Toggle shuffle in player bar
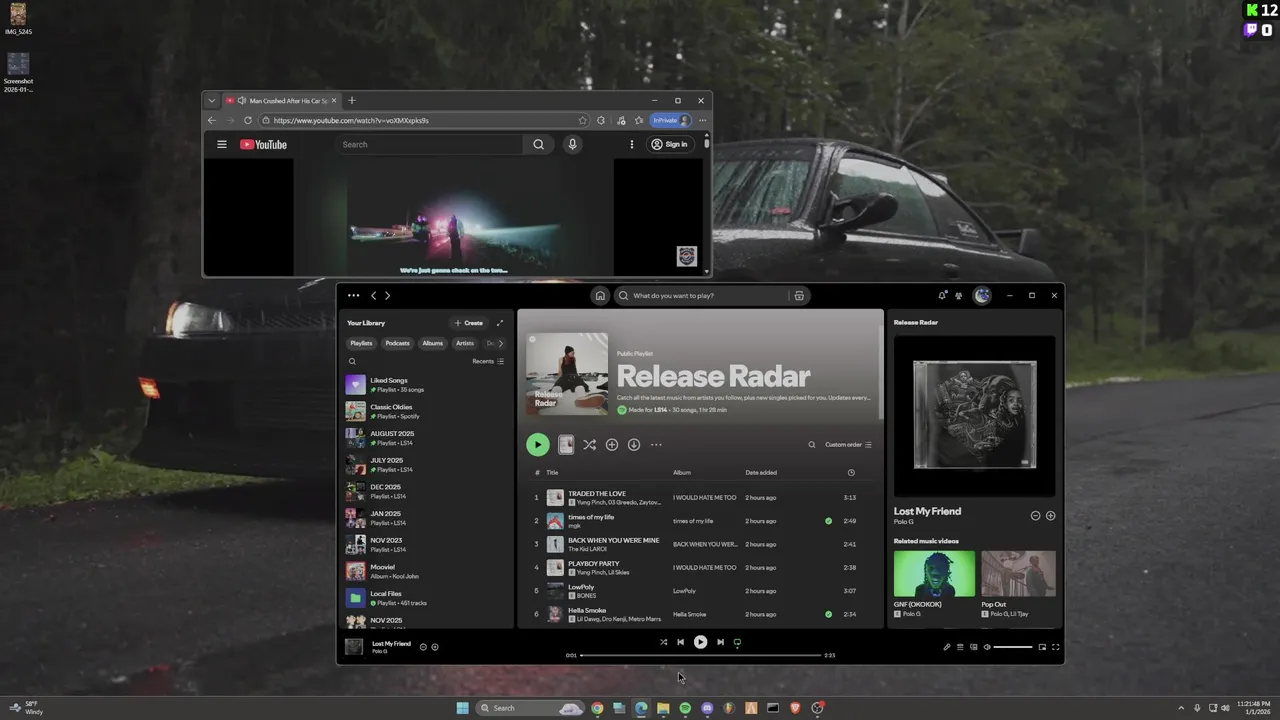 (663, 642)
